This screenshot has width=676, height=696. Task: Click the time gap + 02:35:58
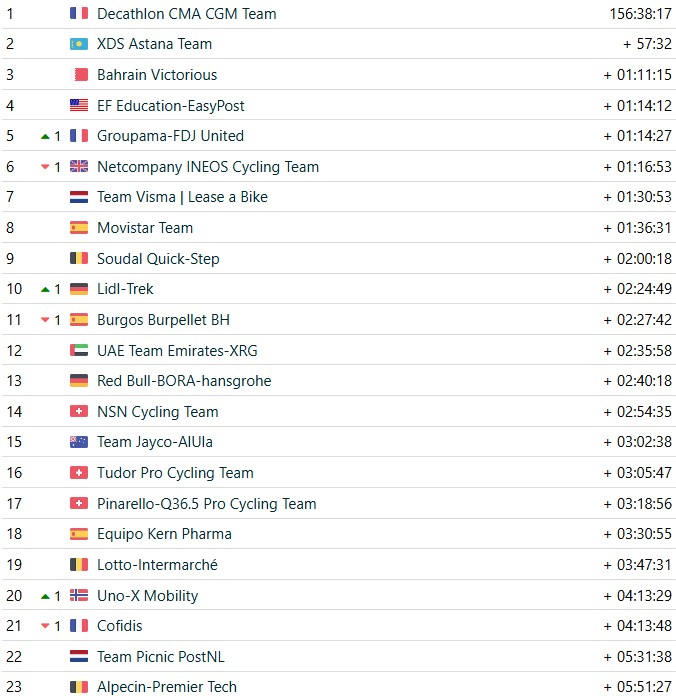(638, 351)
